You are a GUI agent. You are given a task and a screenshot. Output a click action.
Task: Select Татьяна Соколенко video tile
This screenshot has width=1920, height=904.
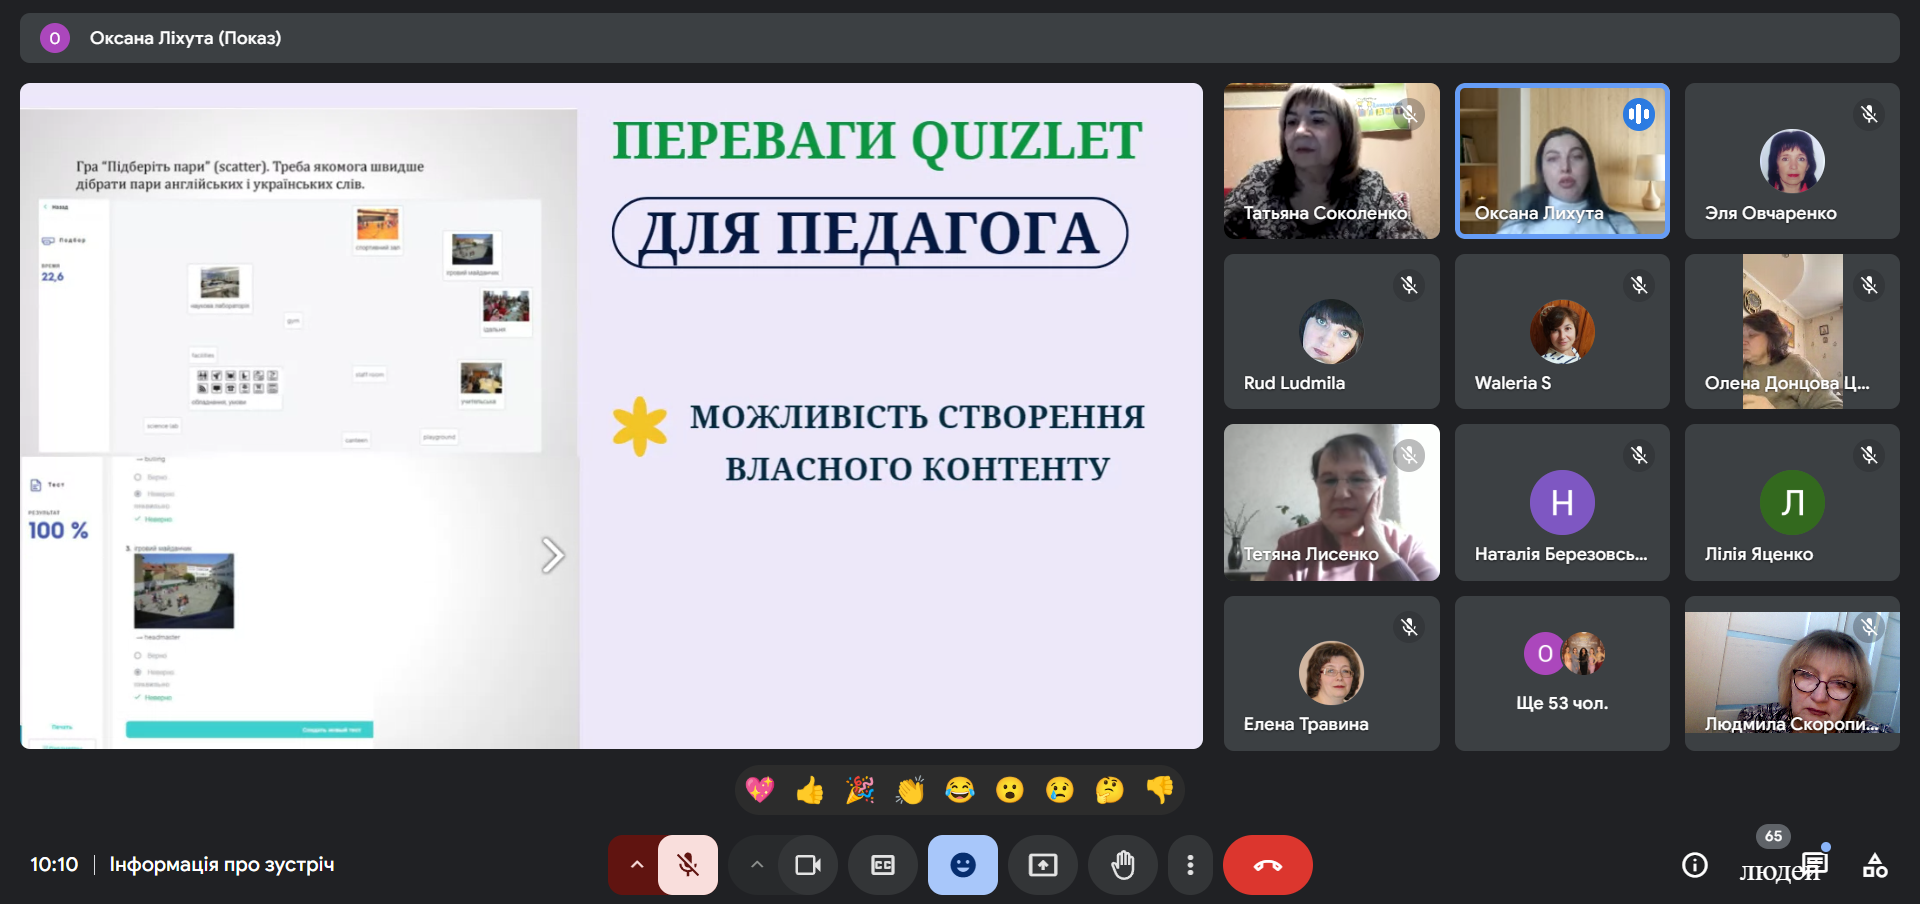[x=1332, y=161]
